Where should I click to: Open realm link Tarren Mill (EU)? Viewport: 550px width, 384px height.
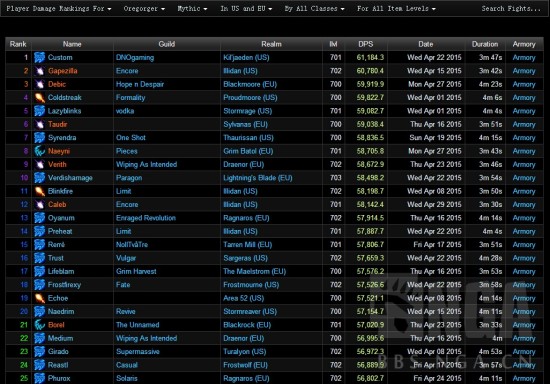click(x=248, y=244)
